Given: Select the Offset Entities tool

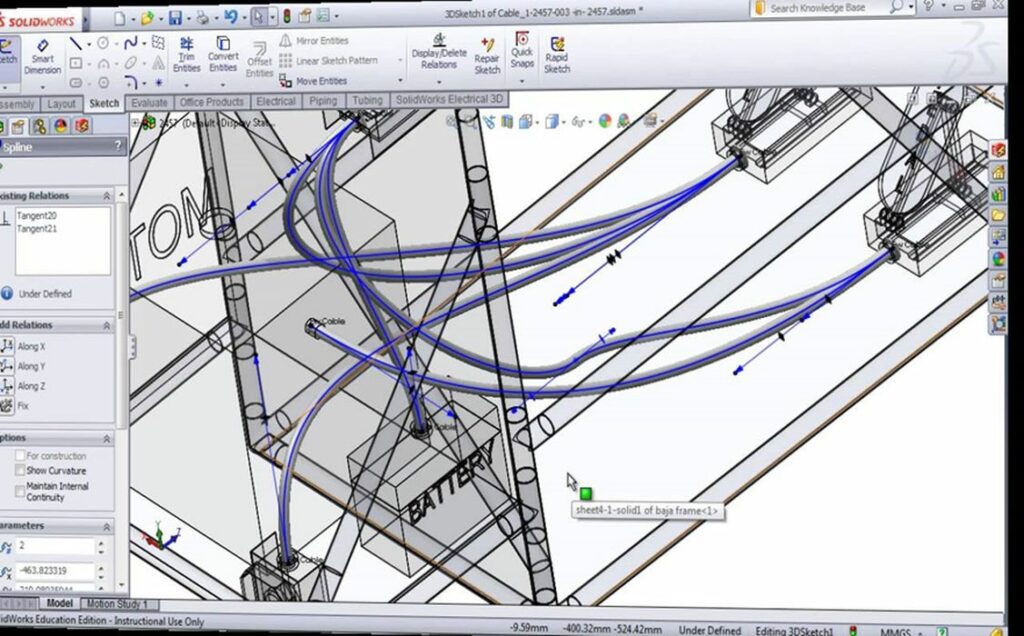Looking at the screenshot, I should (x=259, y=60).
